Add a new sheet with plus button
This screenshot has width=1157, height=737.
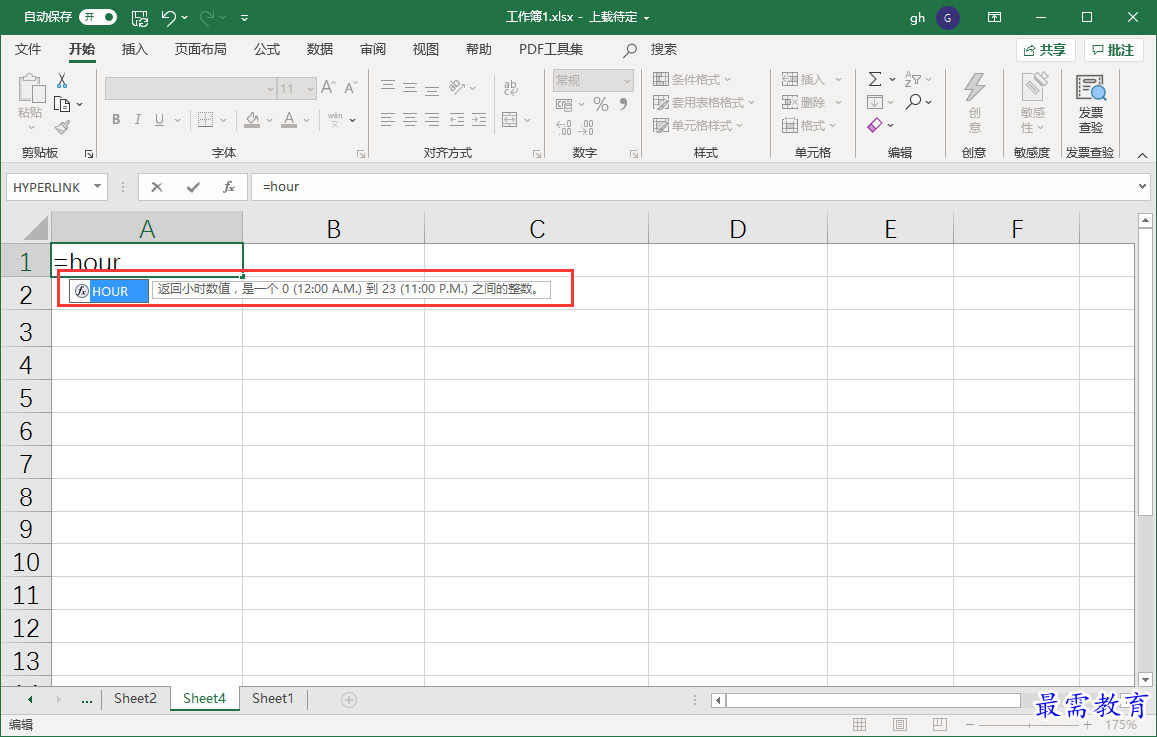tap(349, 699)
